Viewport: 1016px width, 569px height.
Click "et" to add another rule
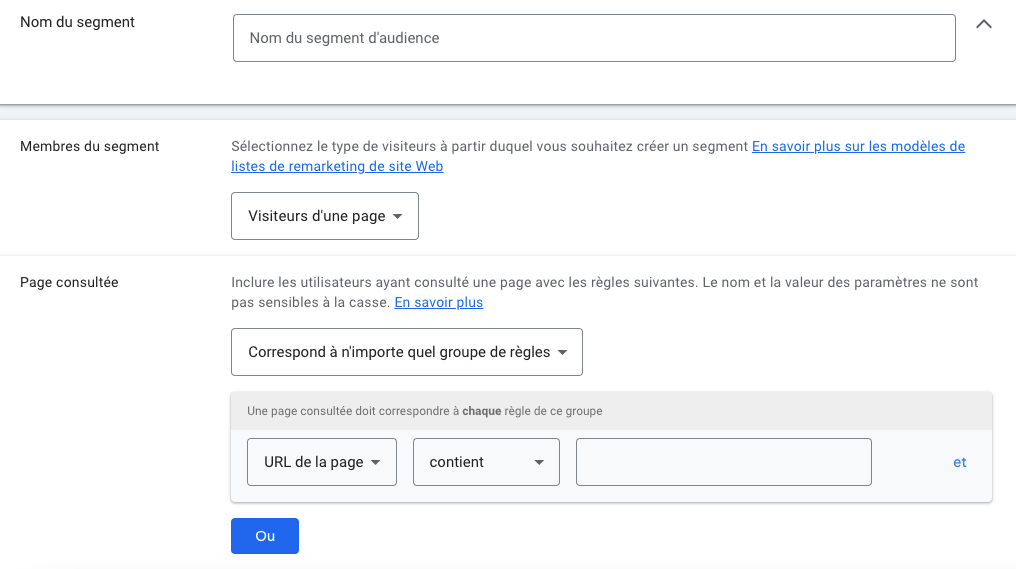[959, 462]
